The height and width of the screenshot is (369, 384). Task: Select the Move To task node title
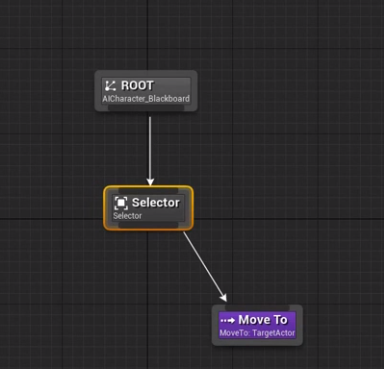click(x=263, y=320)
